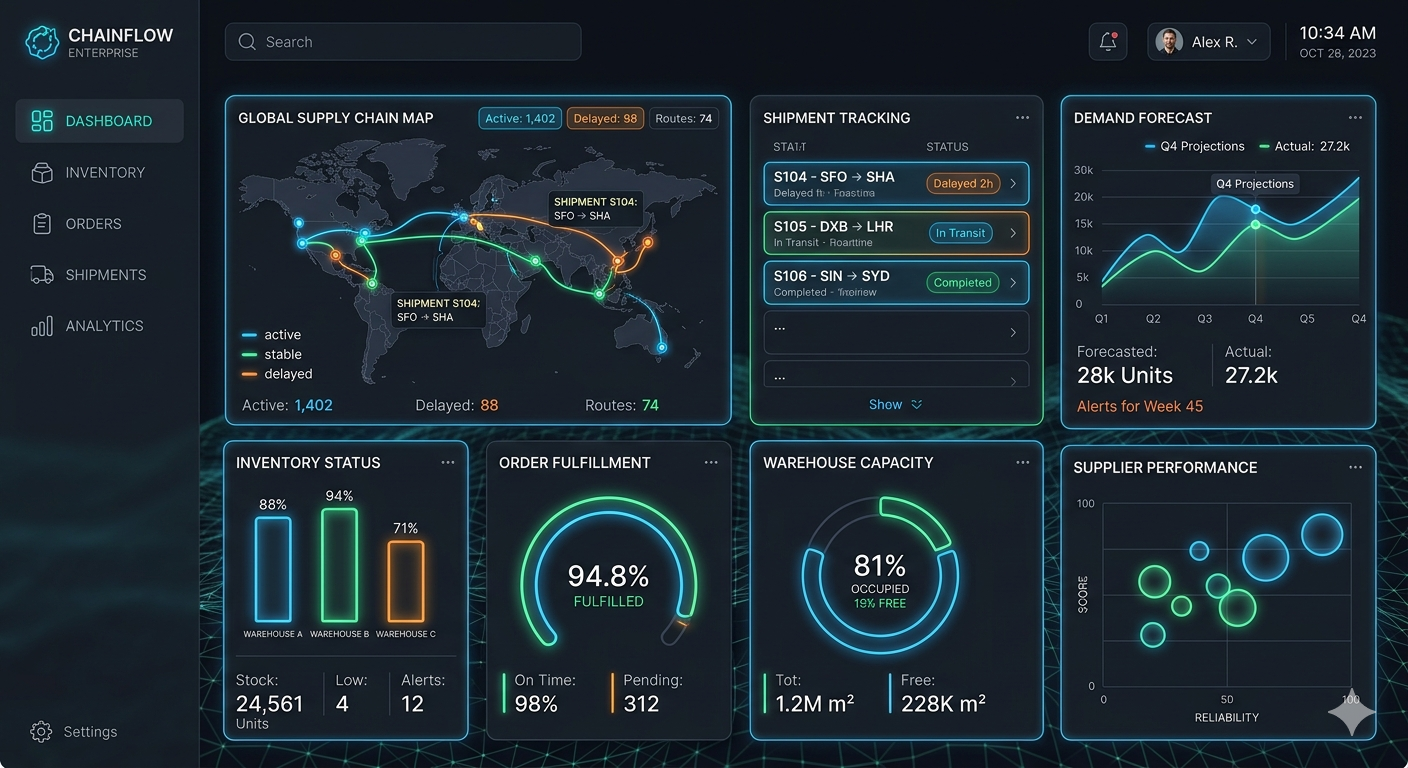Toggle the Q4 Projections series in Demand Forecast
Image resolution: width=1408 pixels, height=768 pixels.
coord(1196,146)
